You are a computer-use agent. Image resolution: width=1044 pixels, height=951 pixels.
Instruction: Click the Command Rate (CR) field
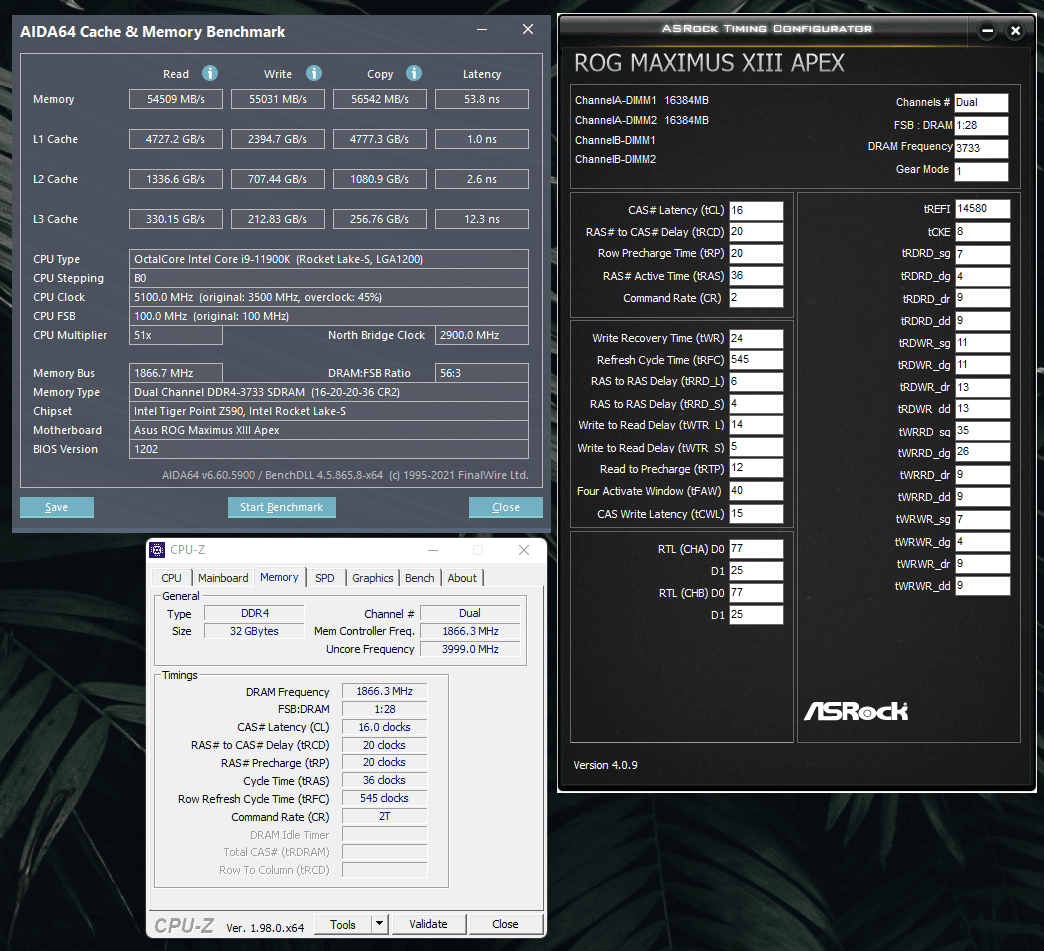pos(756,298)
